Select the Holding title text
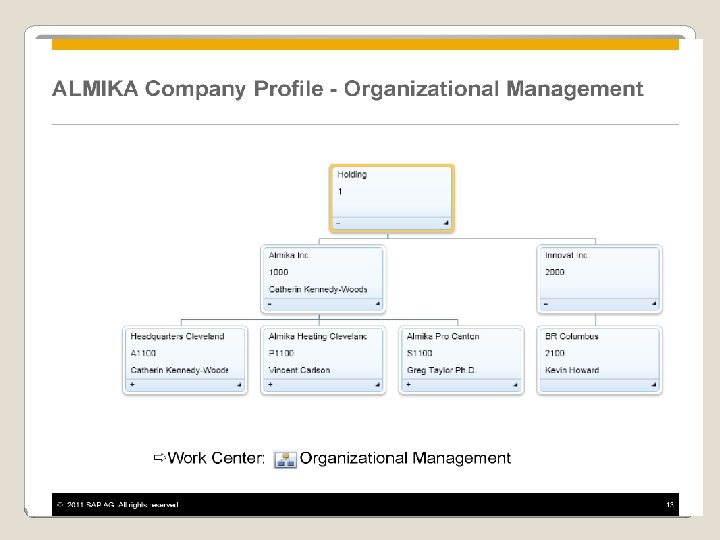 point(352,174)
